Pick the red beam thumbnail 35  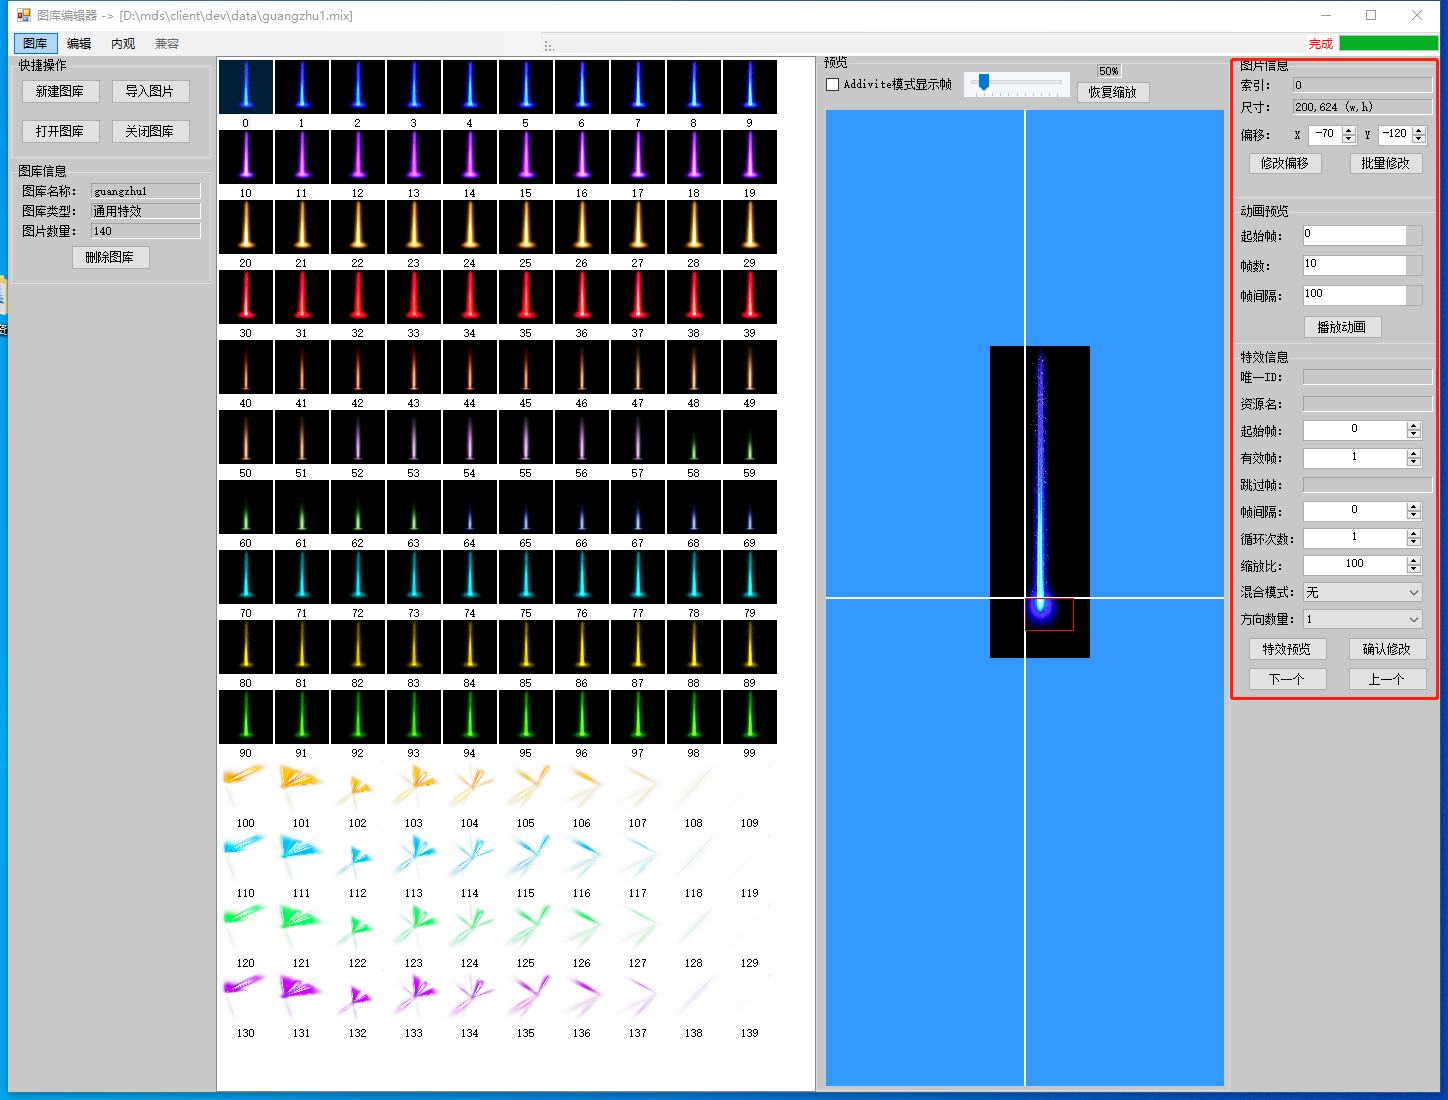click(x=525, y=297)
